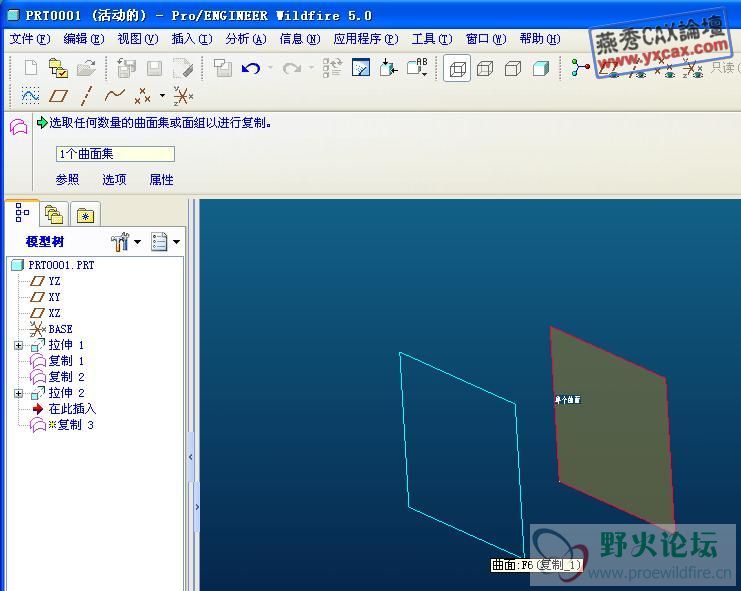Image resolution: width=741 pixels, height=591 pixels.
Task: Select YZ datum plane in model tree
Action: tap(45, 281)
